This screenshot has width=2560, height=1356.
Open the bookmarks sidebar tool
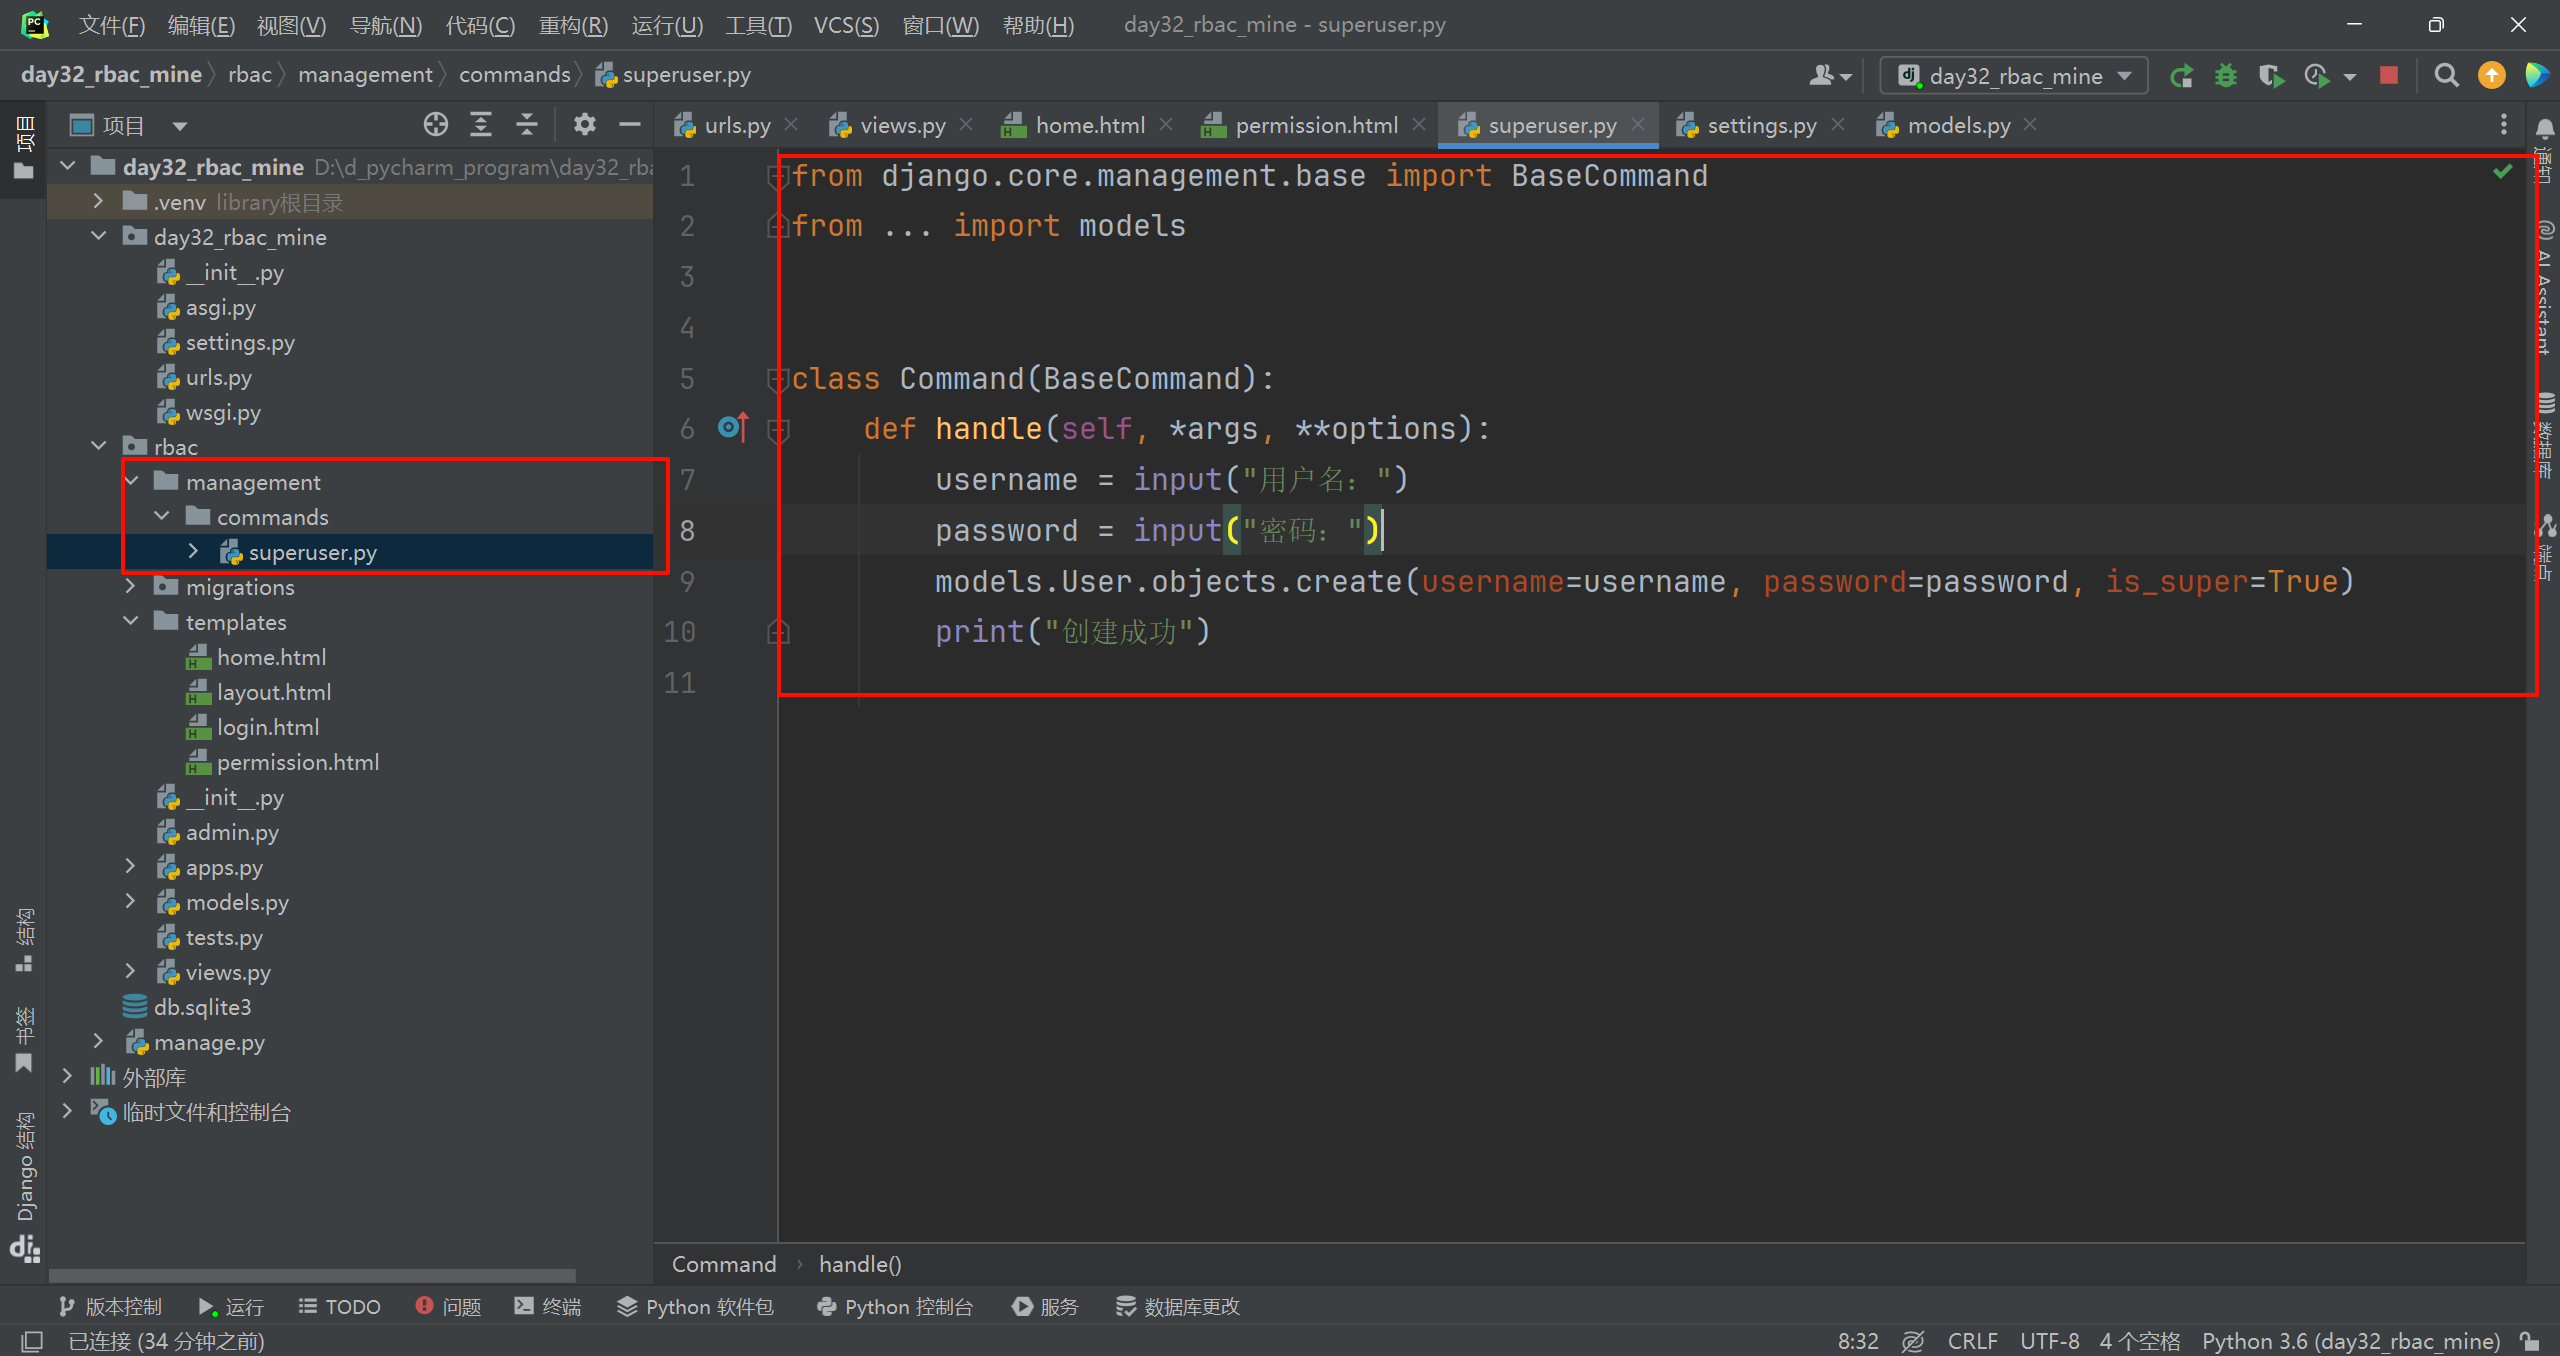(x=24, y=1040)
